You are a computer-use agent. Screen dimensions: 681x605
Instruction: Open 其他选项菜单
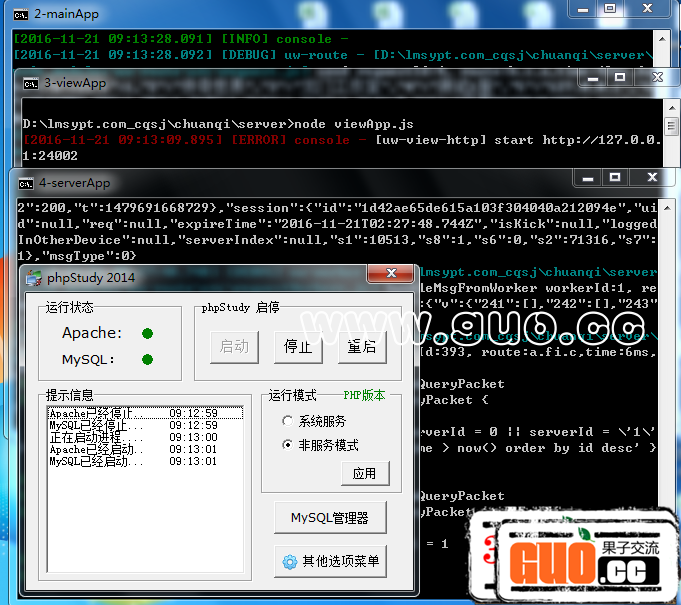[x=330, y=561]
